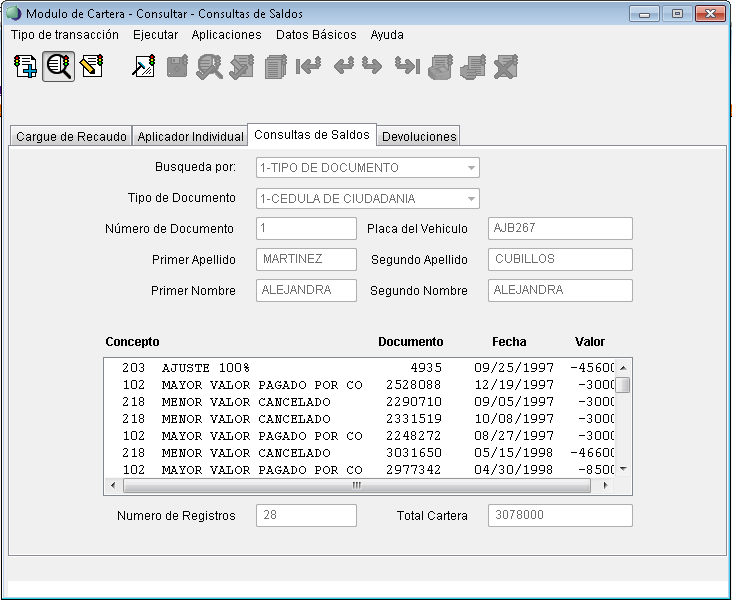Click the new record toolbar icon
This screenshot has width=732, height=600.
(x=26, y=67)
